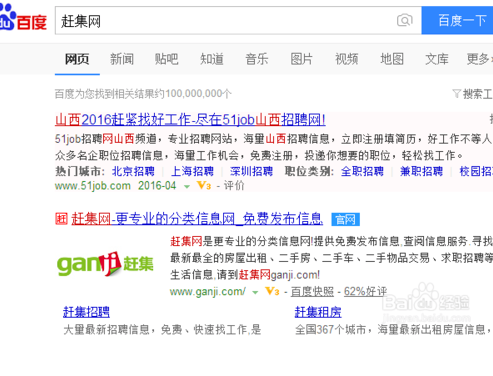The image size is (493, 376).
Task: Open the 62%好评 rating link
Action: click(x=366, y=292)
